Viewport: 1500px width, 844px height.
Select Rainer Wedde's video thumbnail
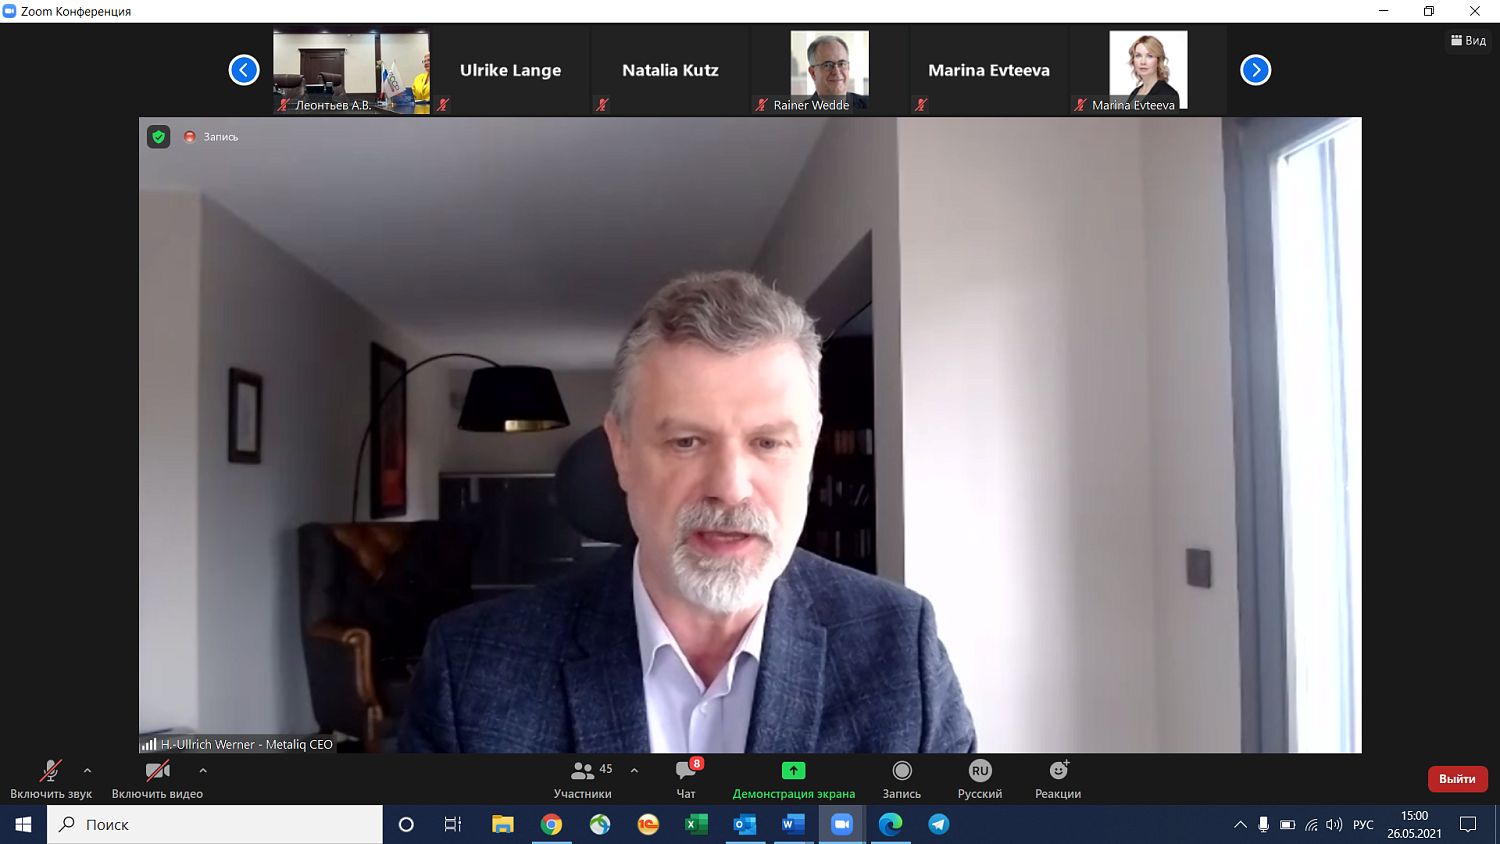coord(829,70)
